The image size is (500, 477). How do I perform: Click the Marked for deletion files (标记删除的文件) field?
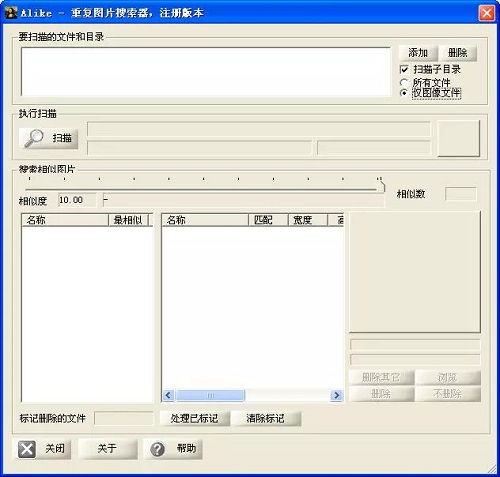point(124,418)
